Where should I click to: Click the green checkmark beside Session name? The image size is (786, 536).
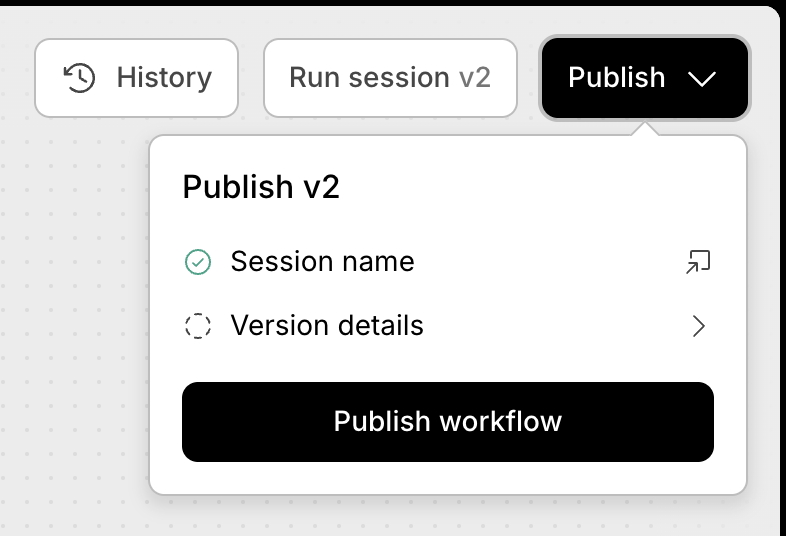[x=198, y=262]
